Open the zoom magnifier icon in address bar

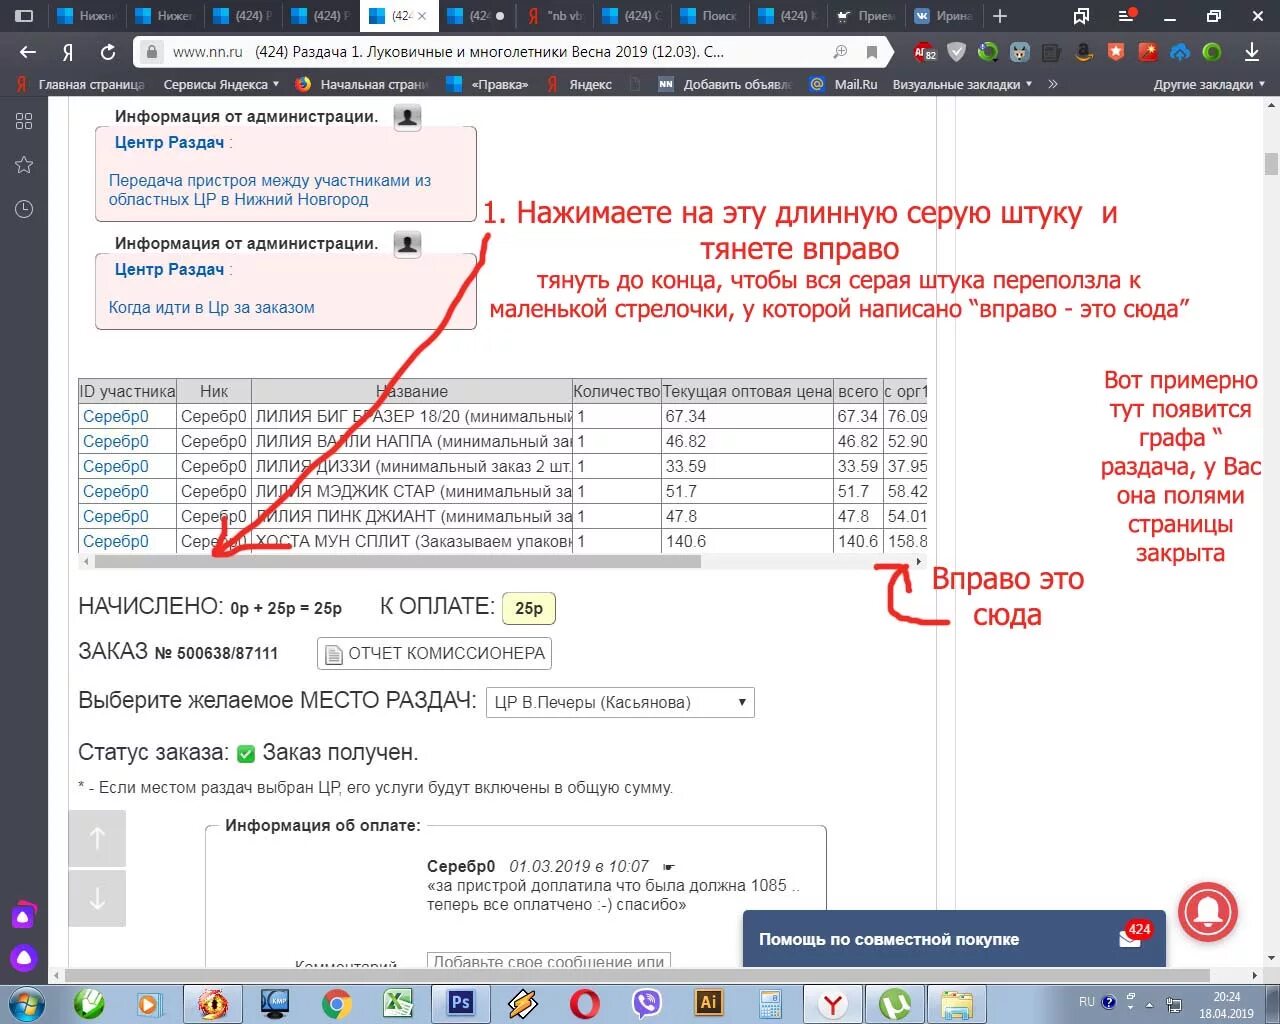click(841, 52)
